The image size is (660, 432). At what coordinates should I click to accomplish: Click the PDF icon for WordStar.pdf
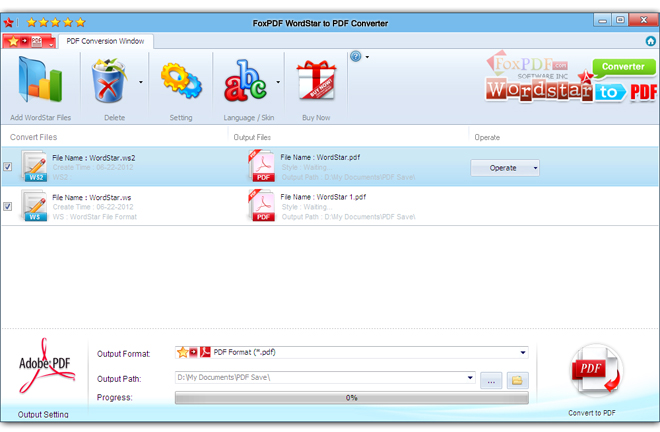tap(262, 166)
